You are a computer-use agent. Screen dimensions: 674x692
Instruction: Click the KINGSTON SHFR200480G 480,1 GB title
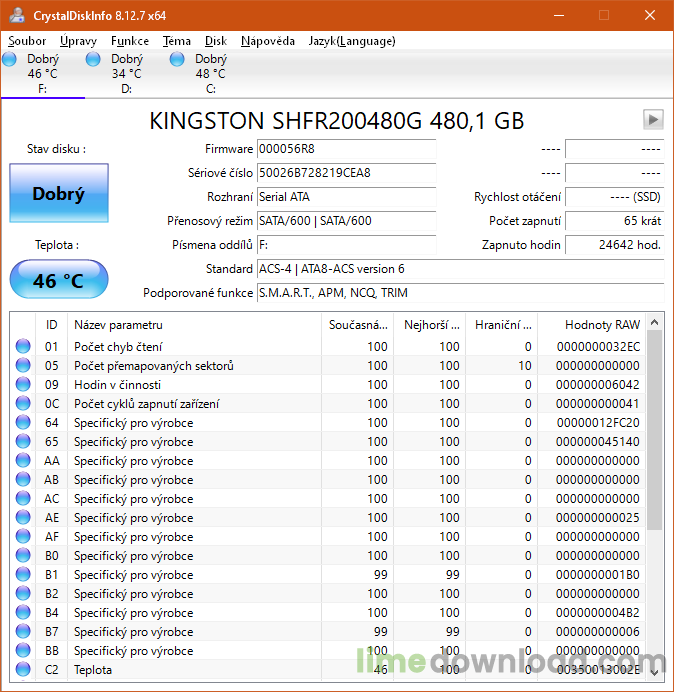pyautogui.click(x=337, y=120)
